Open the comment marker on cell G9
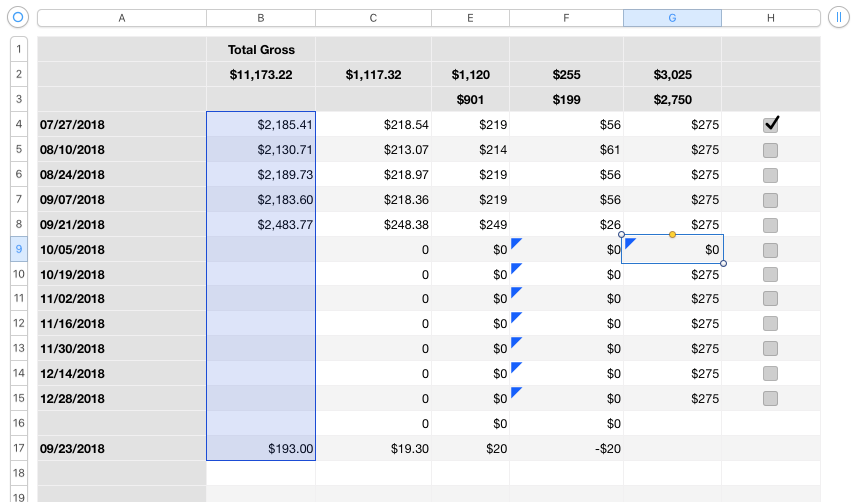This screenshot has height=502, width=857. click(x=630, y=242)
